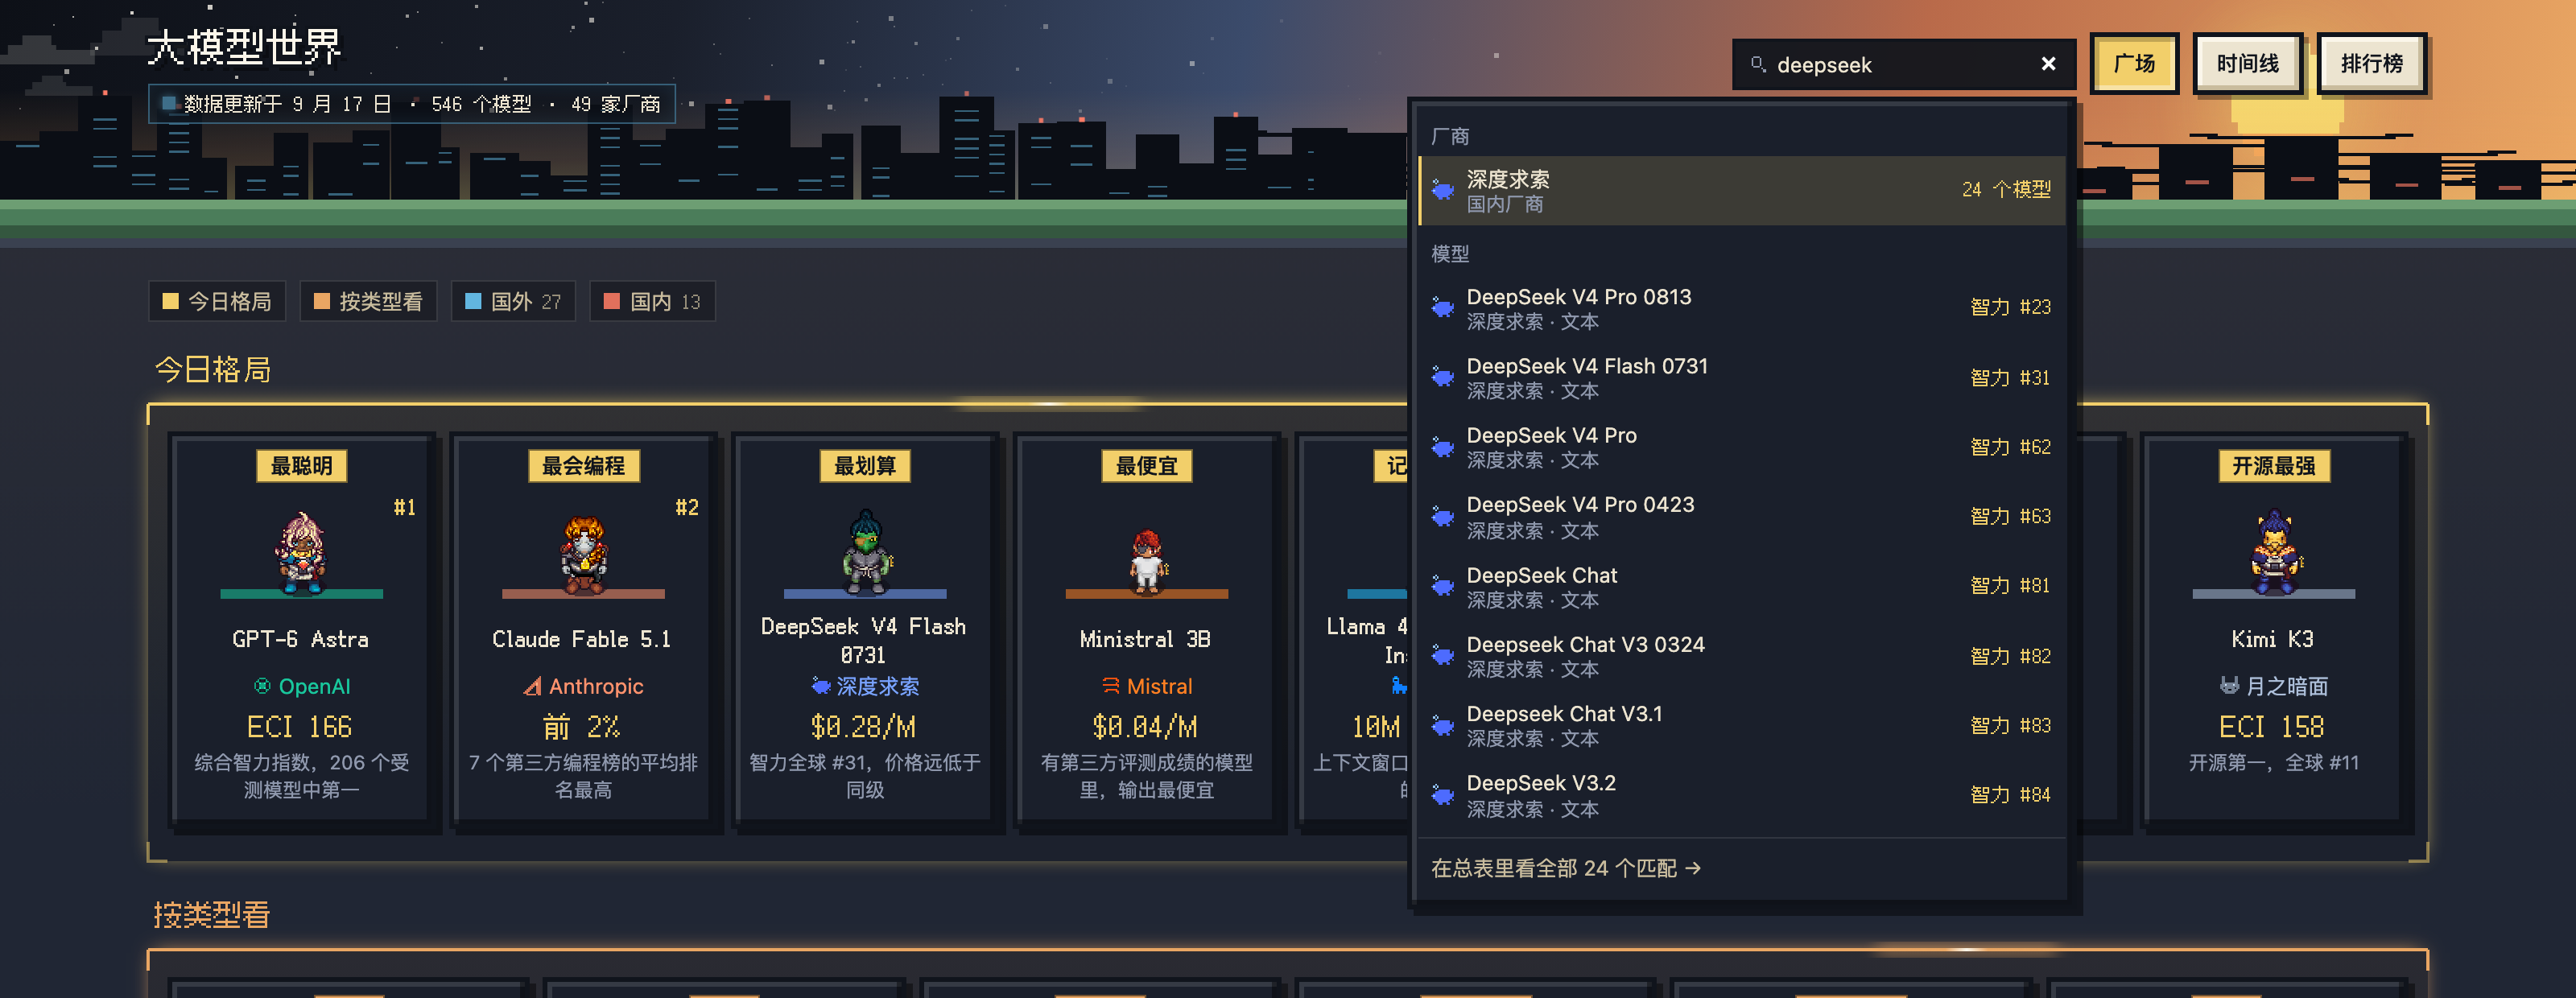2576x998 pixels.
Task: Click the 最会编程 badge label
Action: point(583,466)
